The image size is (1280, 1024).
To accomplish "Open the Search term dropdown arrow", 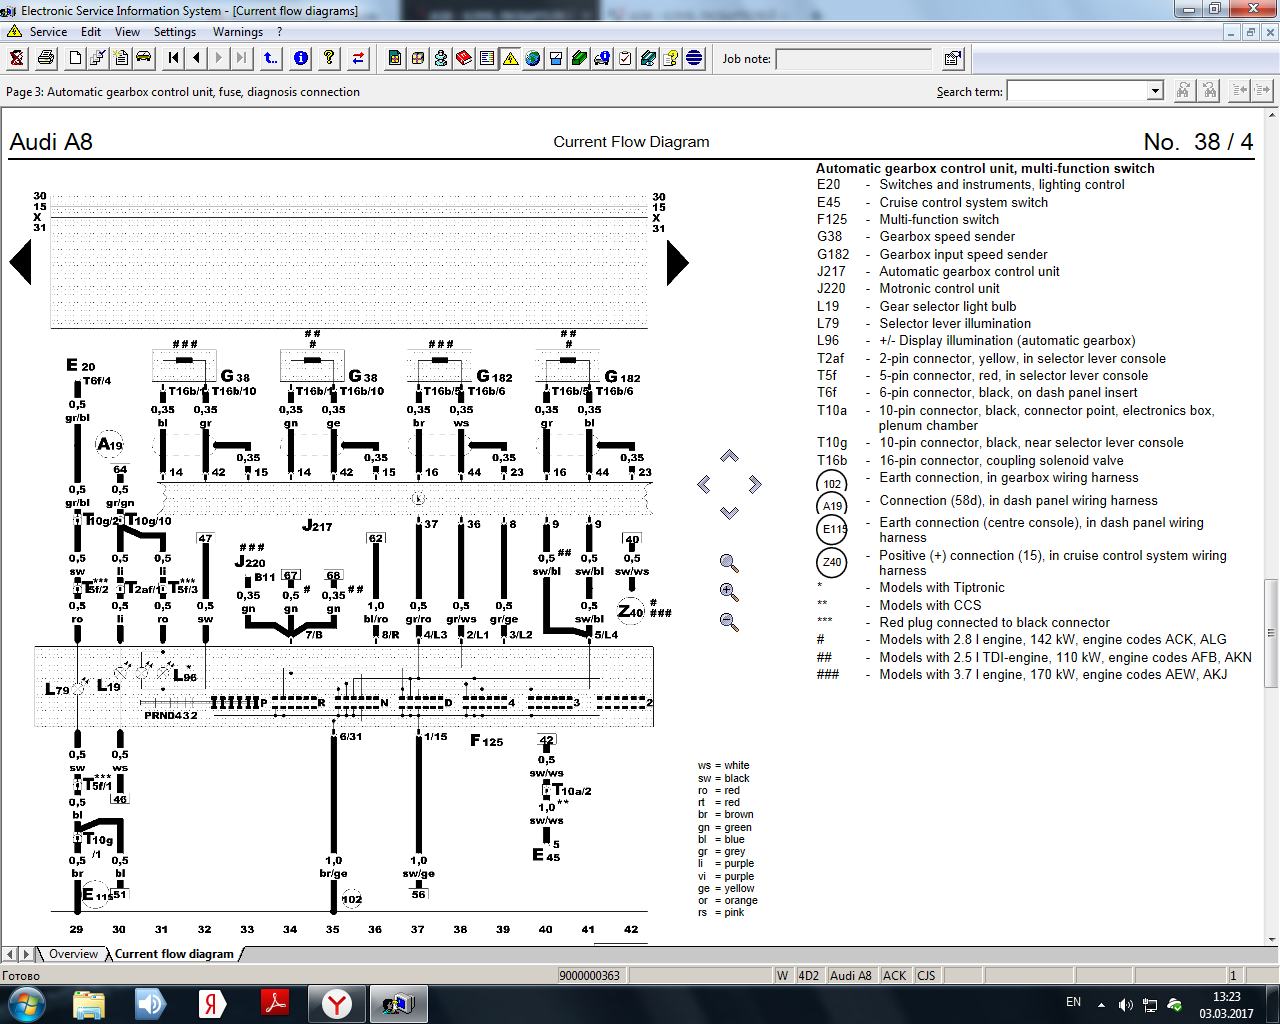I will pos(1155,91).
